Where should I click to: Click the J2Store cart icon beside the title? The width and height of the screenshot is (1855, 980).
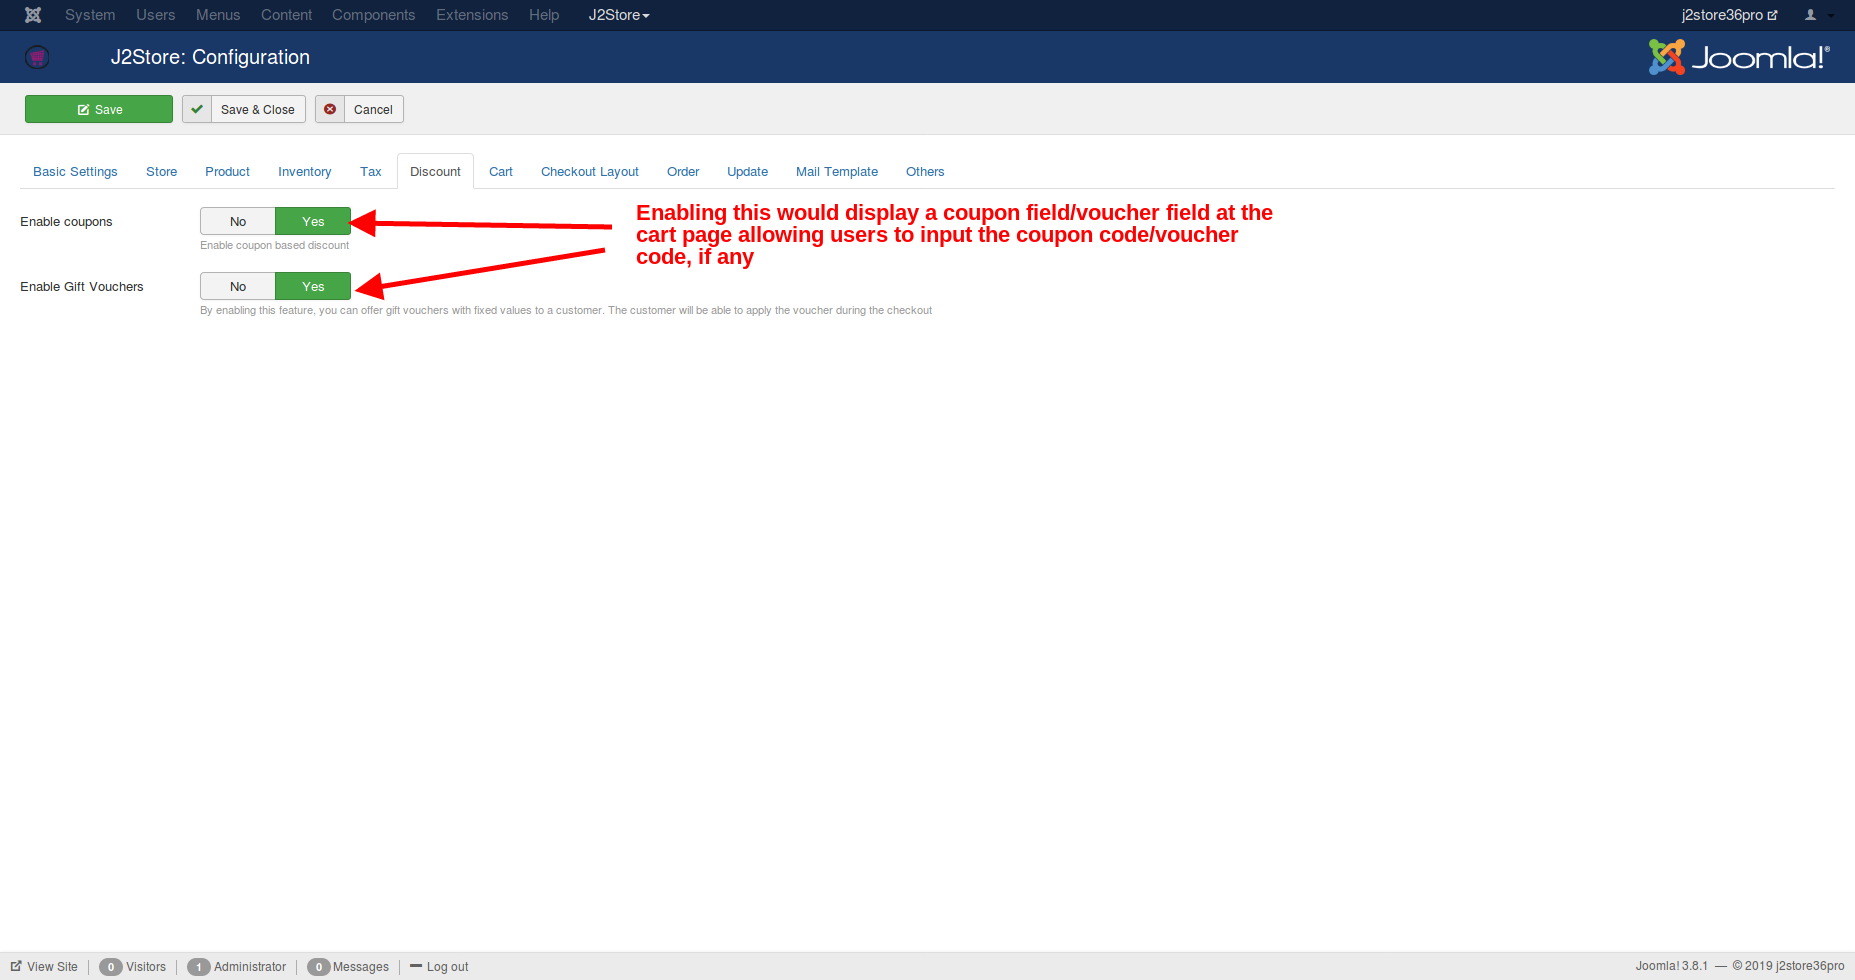pyautogui.click(x=37, y=57)
